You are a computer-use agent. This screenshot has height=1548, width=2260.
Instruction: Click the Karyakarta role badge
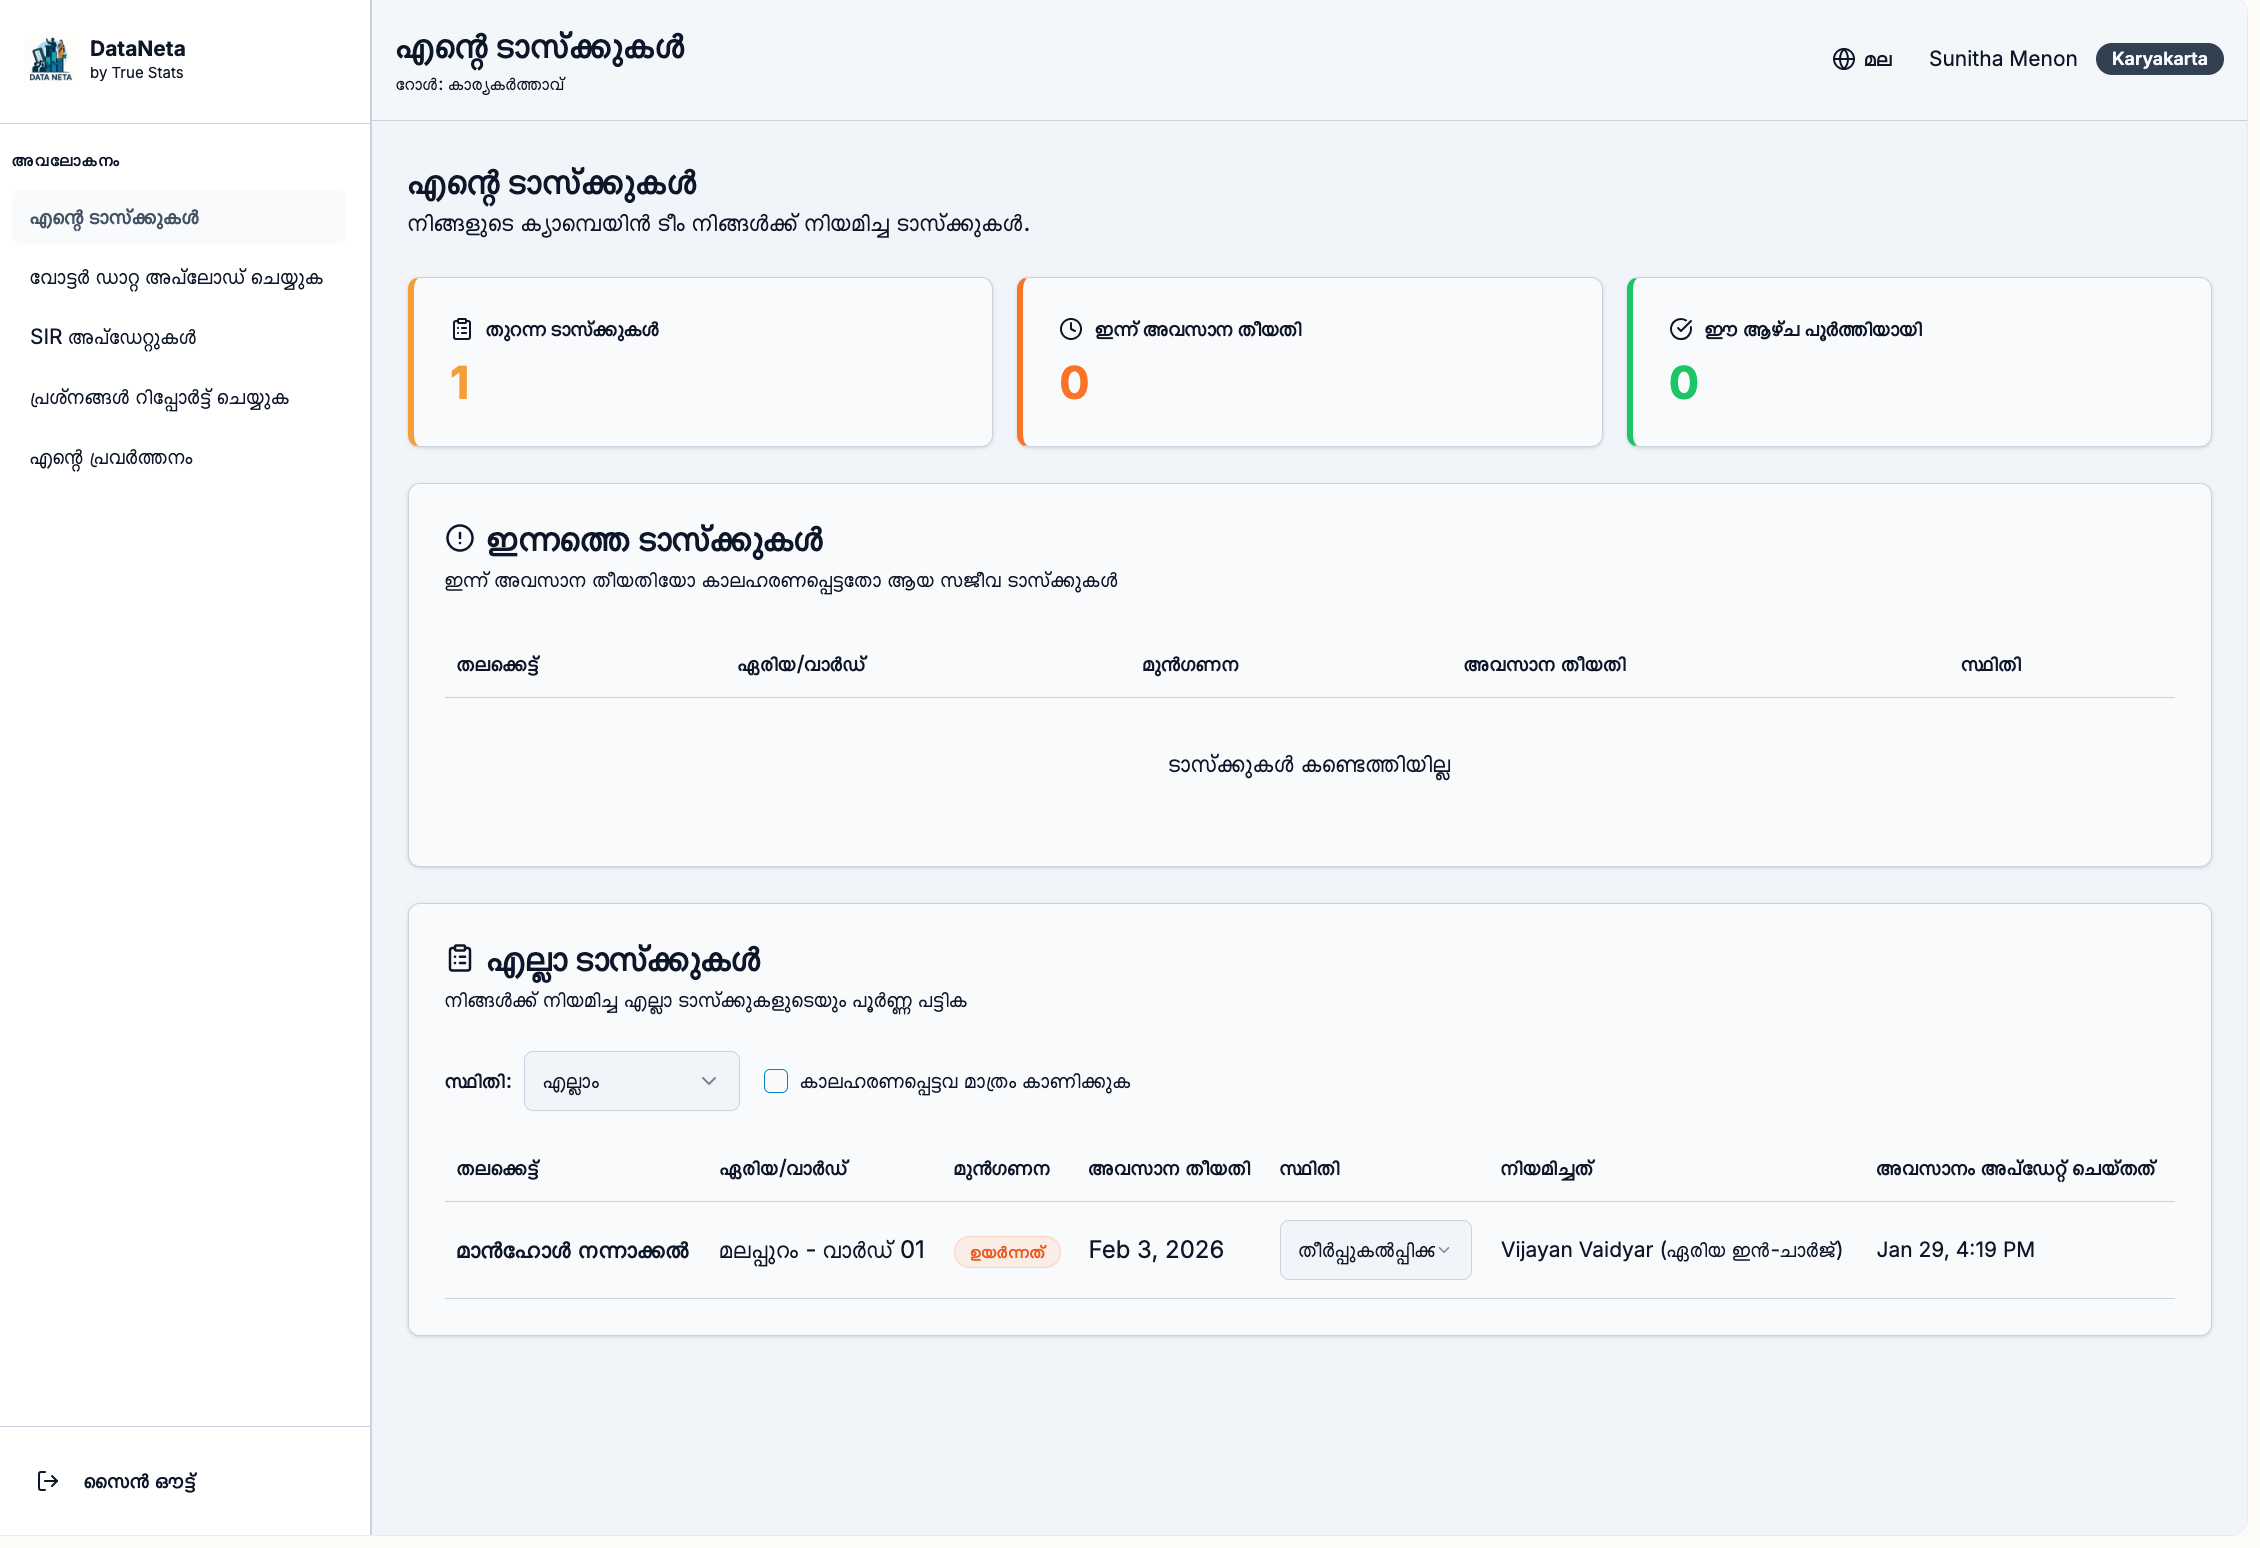(2158, 59)
